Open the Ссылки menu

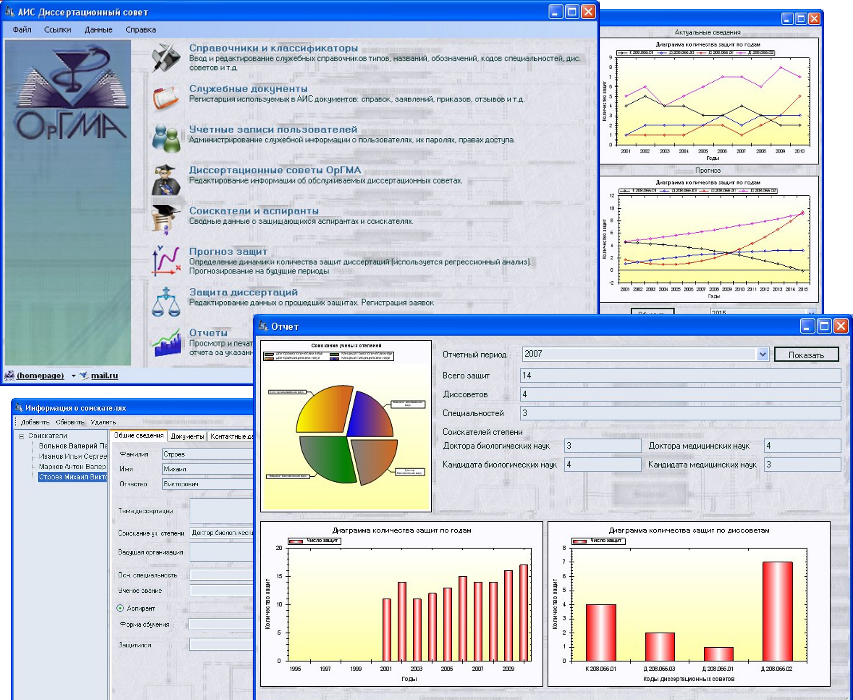click(58, 30)
